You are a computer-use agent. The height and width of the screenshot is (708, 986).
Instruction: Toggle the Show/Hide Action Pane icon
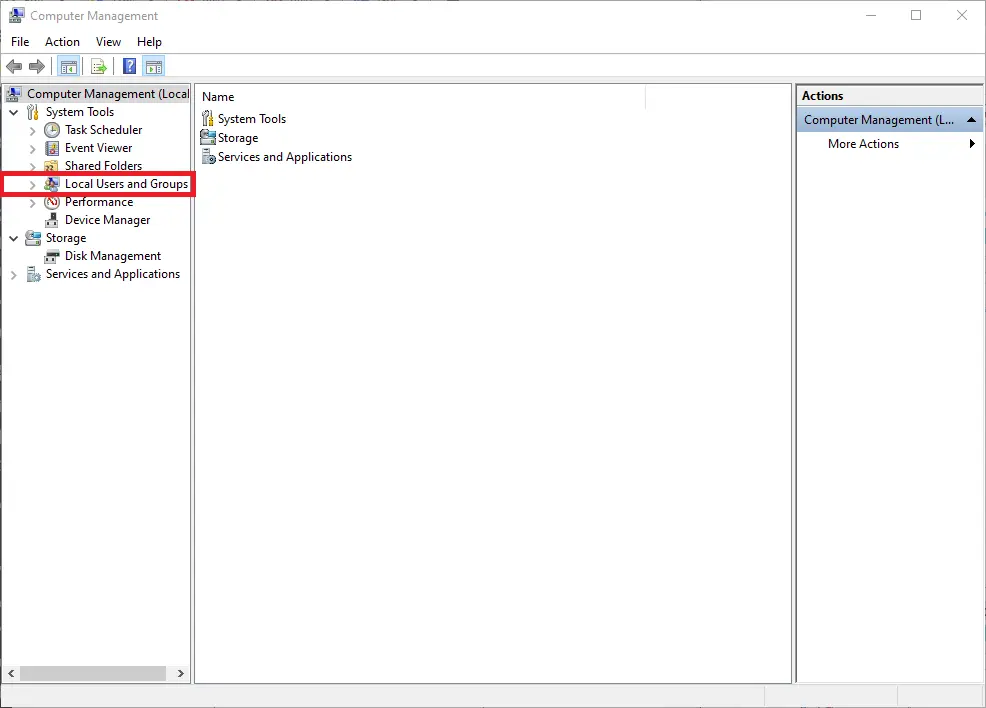[x=153, y=66]
